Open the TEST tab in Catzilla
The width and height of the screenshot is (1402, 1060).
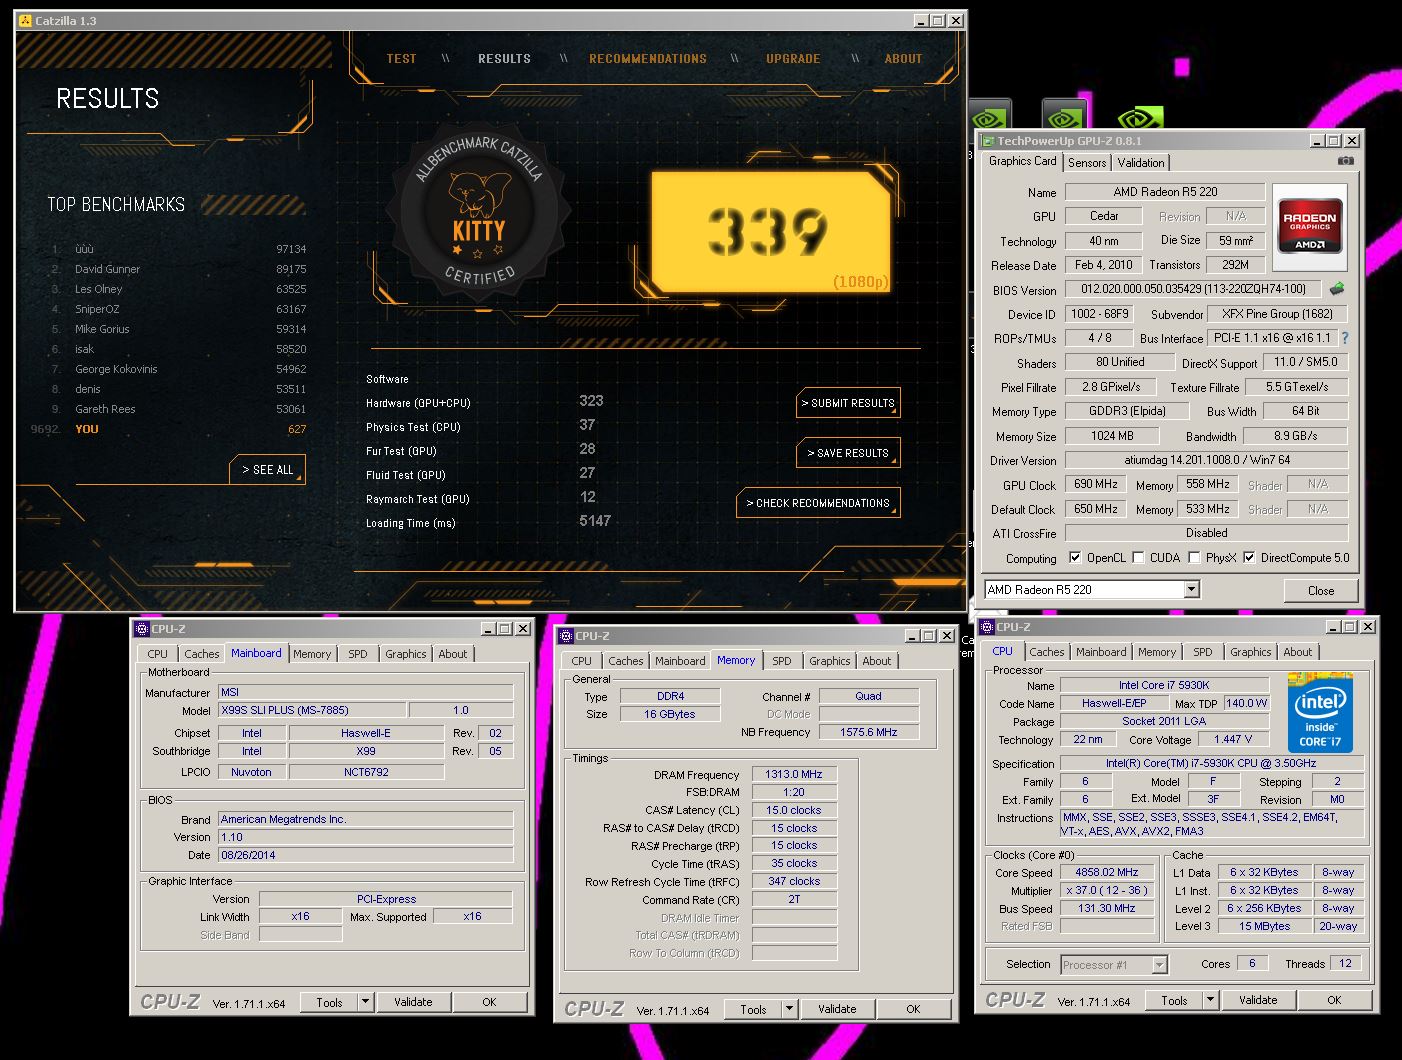click(x=401, y=59)
